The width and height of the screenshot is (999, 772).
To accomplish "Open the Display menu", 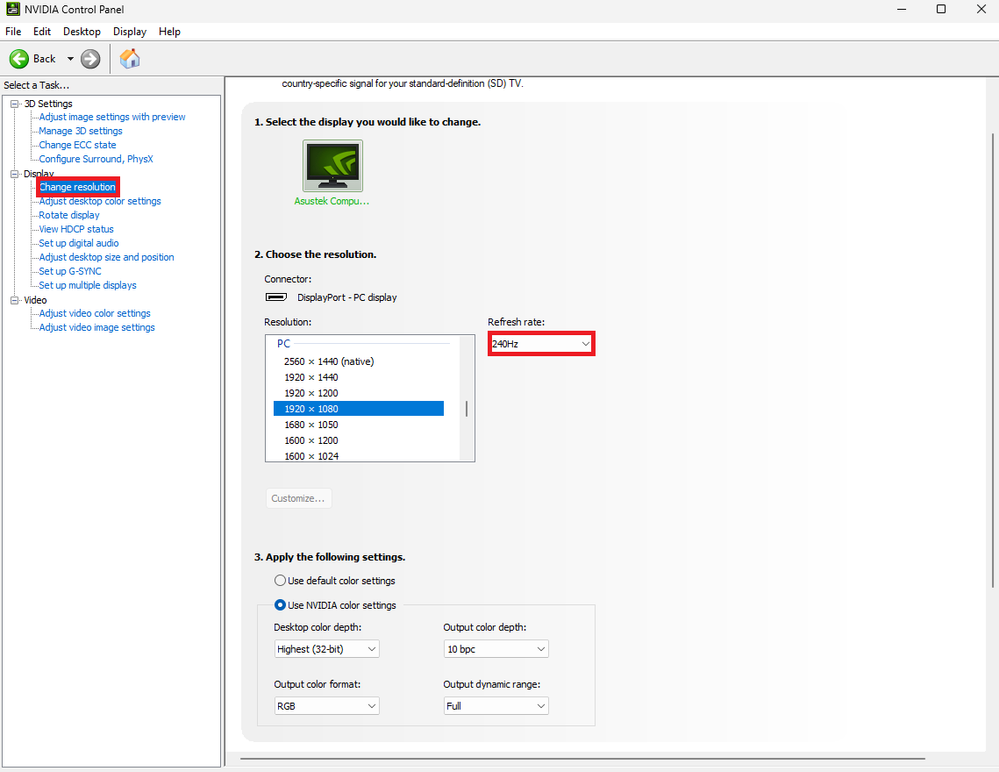I will 129,31.
